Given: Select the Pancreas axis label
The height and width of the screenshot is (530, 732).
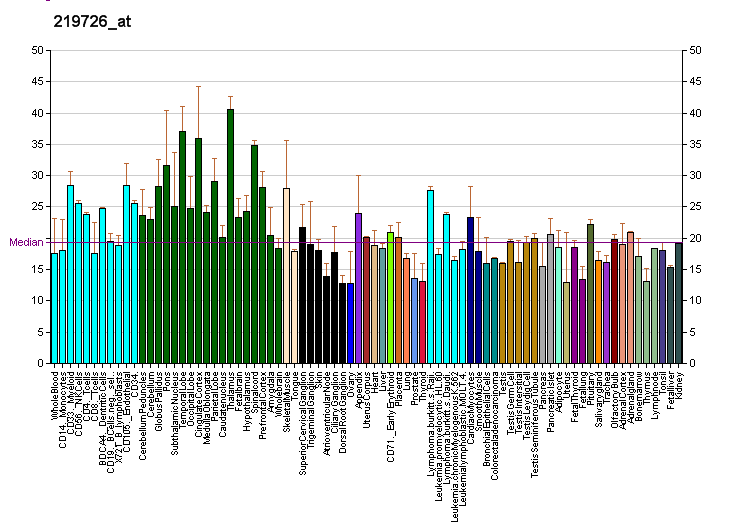Looking at the screenshot, I should tap(543, 390).
